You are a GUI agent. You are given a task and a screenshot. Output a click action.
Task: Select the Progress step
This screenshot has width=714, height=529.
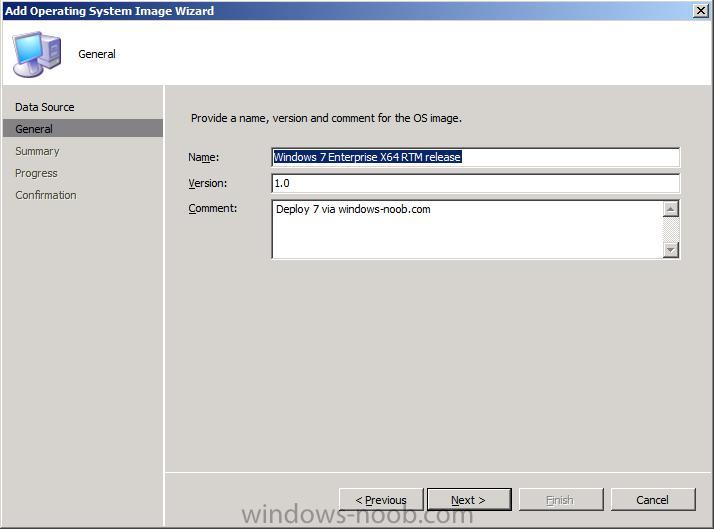(36, 173)
